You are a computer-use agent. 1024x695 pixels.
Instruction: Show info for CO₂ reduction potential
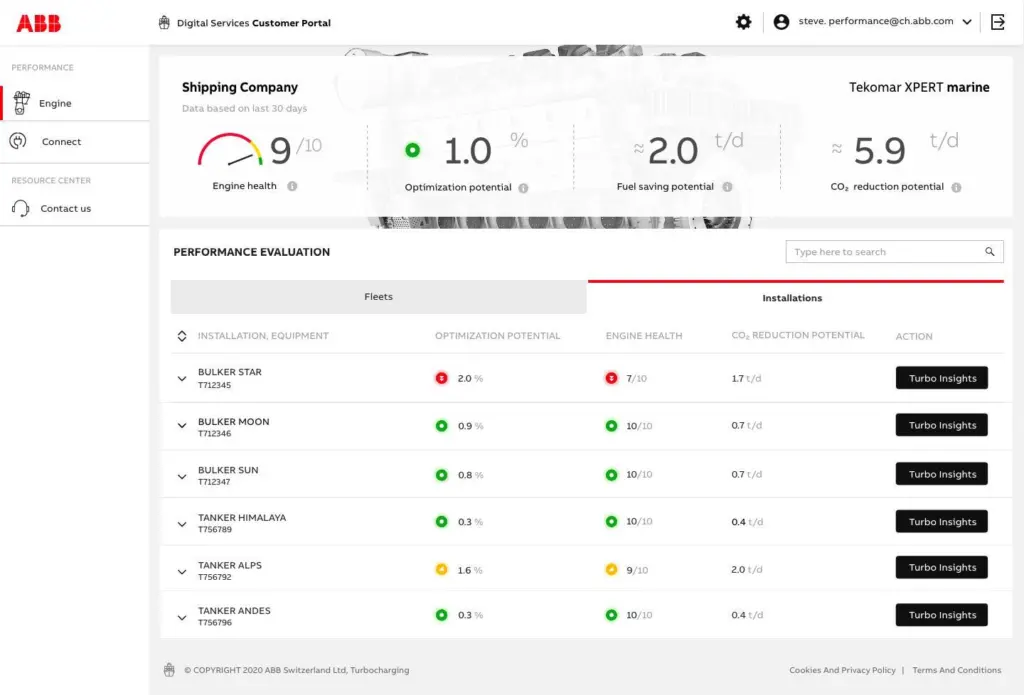956,187
